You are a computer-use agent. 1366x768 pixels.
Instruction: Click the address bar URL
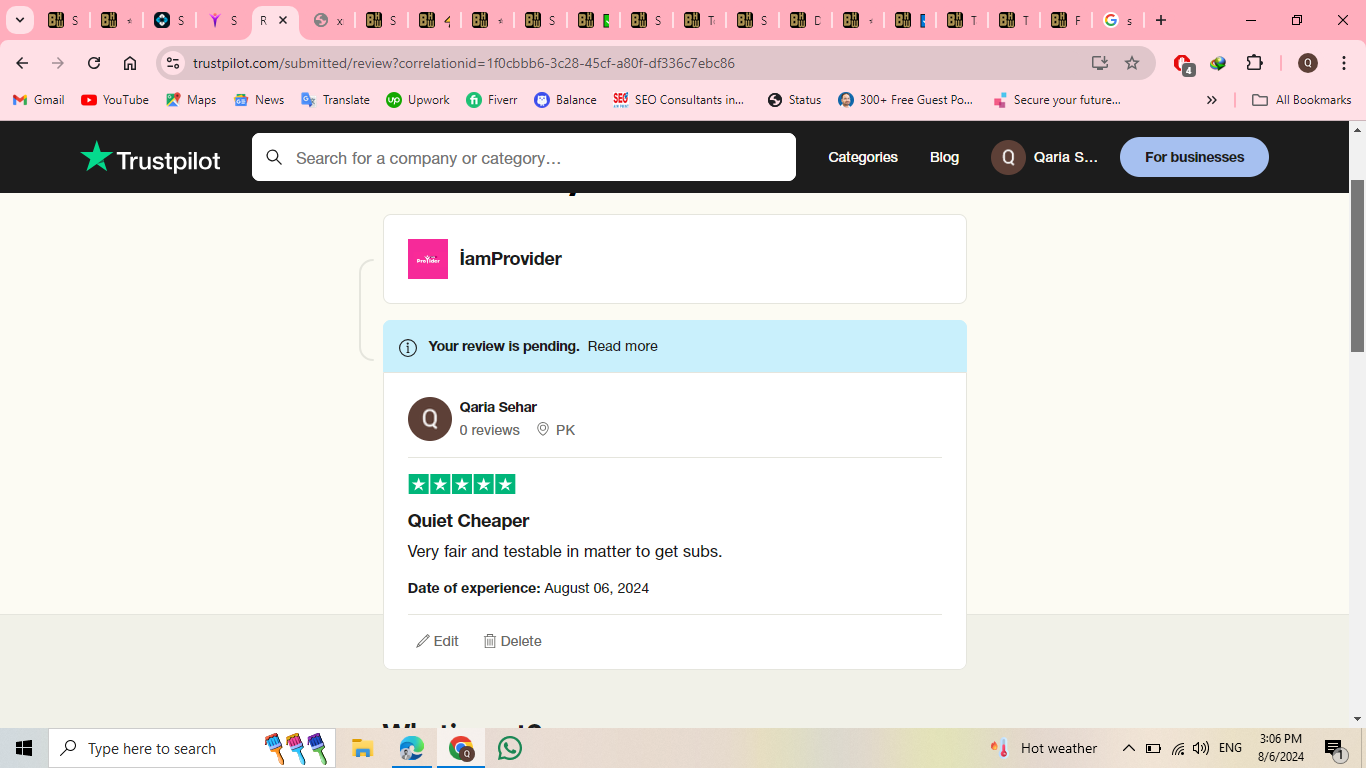pos(464,63)
